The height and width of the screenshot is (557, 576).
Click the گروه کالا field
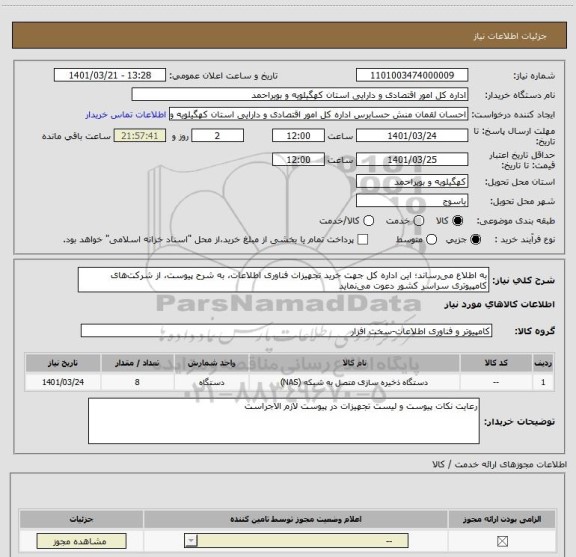click(286, 331)
